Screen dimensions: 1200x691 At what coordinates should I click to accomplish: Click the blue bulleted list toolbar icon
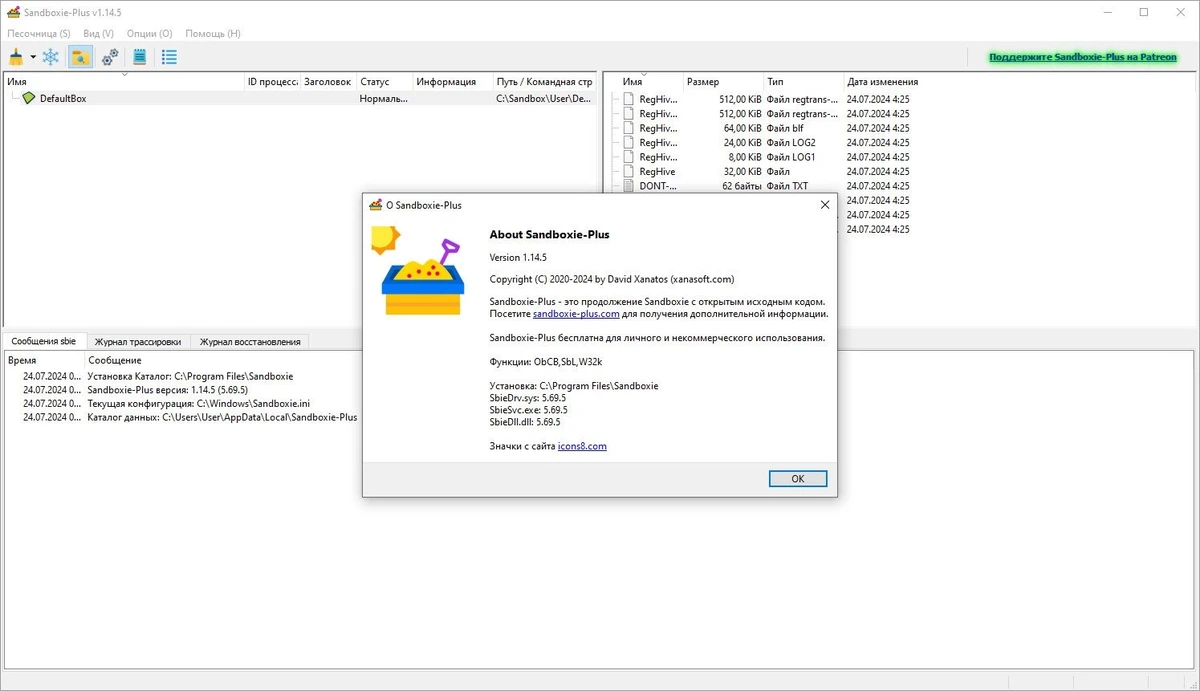[x=169, y=57]
